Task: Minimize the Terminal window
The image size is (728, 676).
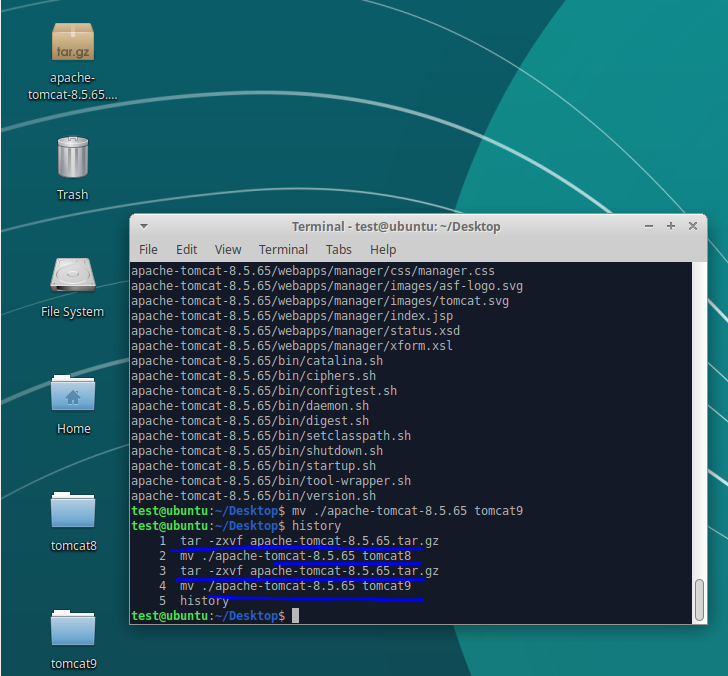Action: pyautogui.click(x=649, y=226)
